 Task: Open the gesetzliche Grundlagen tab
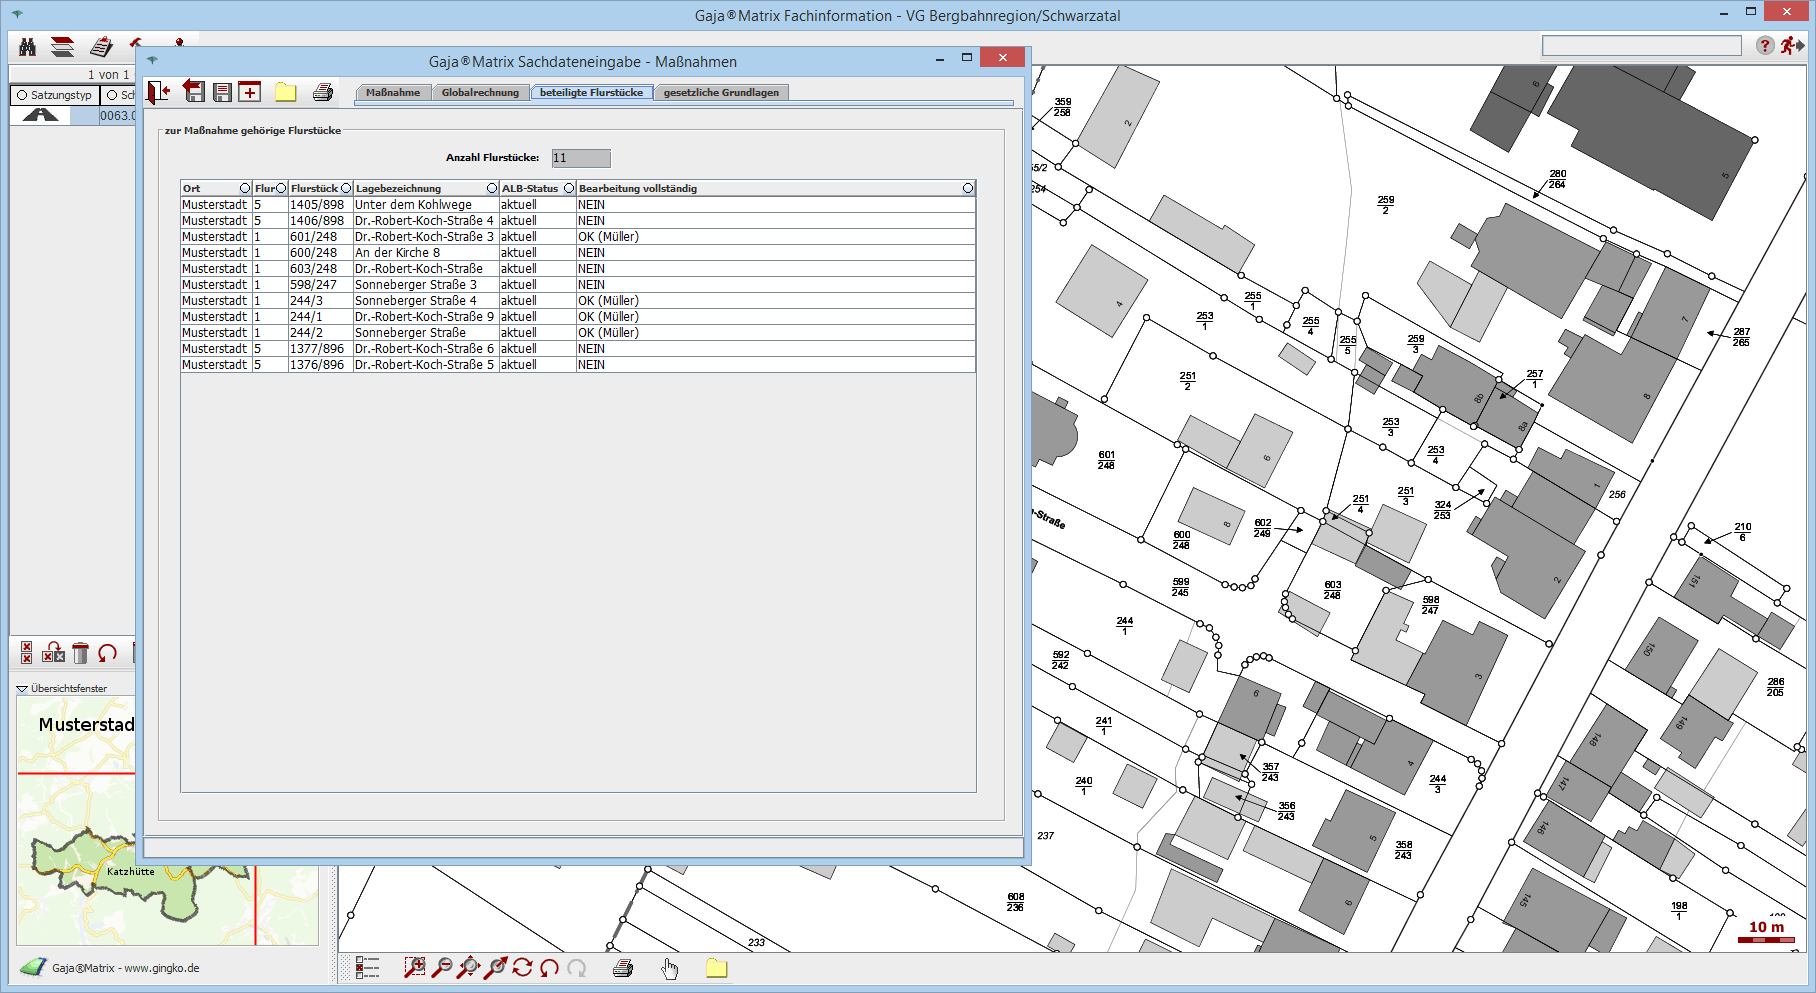tap(720, 92)
